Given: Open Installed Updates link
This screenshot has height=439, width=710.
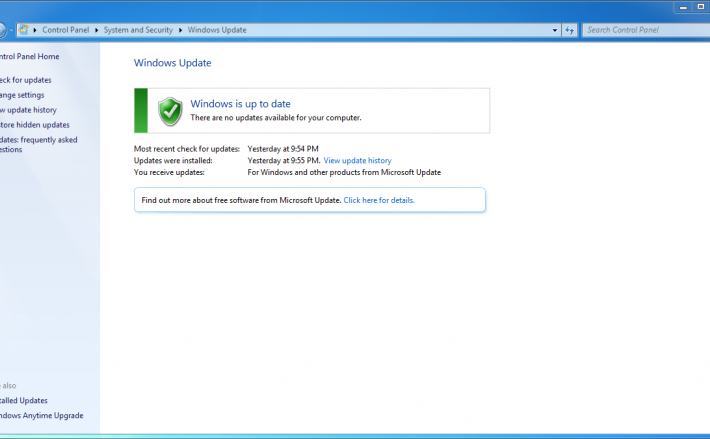Looking at the screenshot, I should click(24, 401).
